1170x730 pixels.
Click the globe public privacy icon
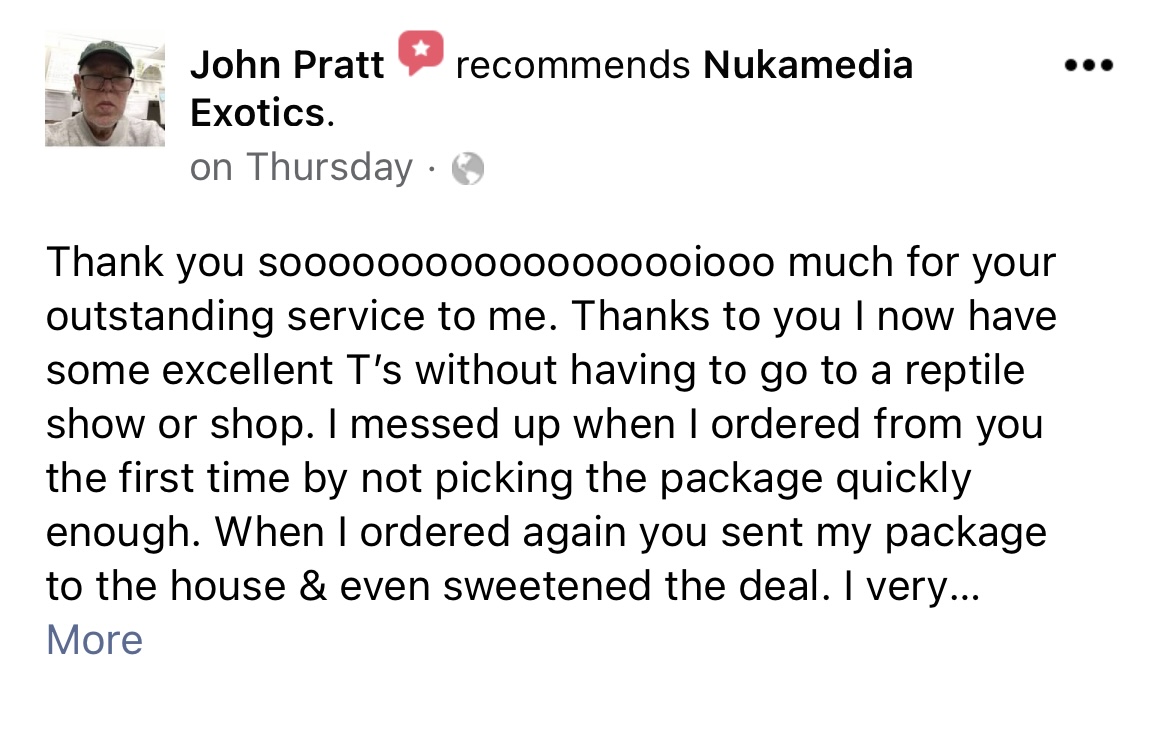468,169
